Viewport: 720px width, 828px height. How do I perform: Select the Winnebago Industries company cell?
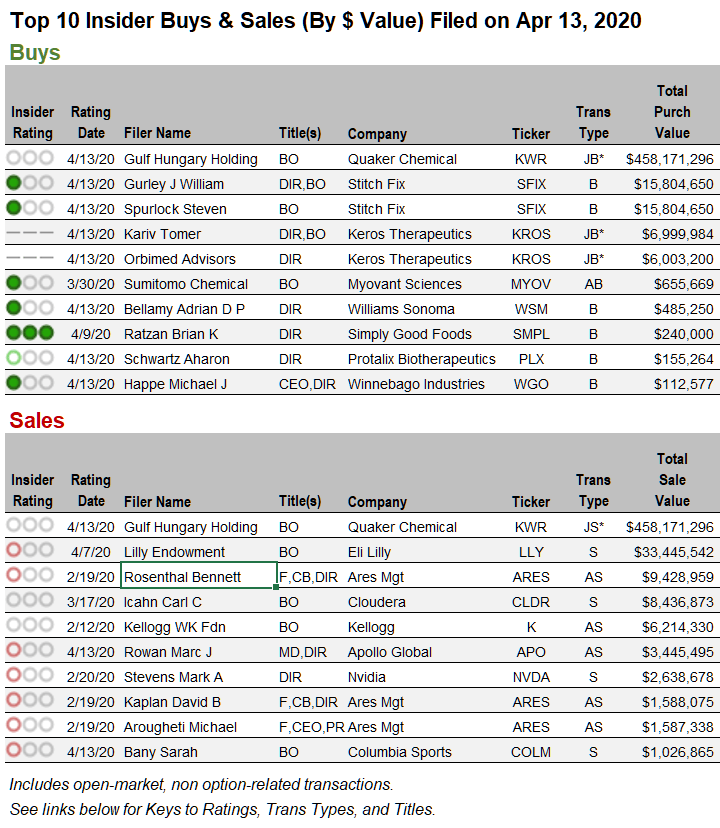[x=416, y=384]
